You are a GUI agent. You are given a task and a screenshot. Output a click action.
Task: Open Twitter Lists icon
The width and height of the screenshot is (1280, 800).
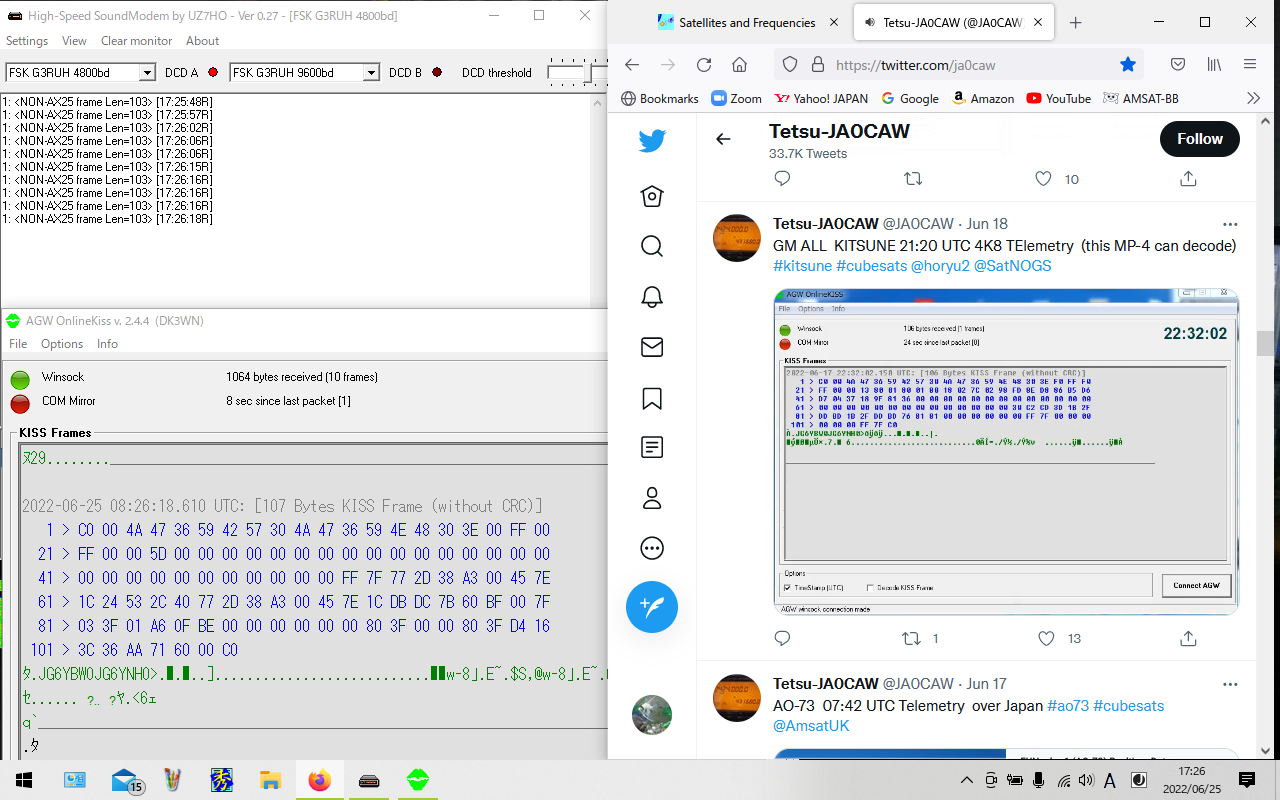coord(652,447)
